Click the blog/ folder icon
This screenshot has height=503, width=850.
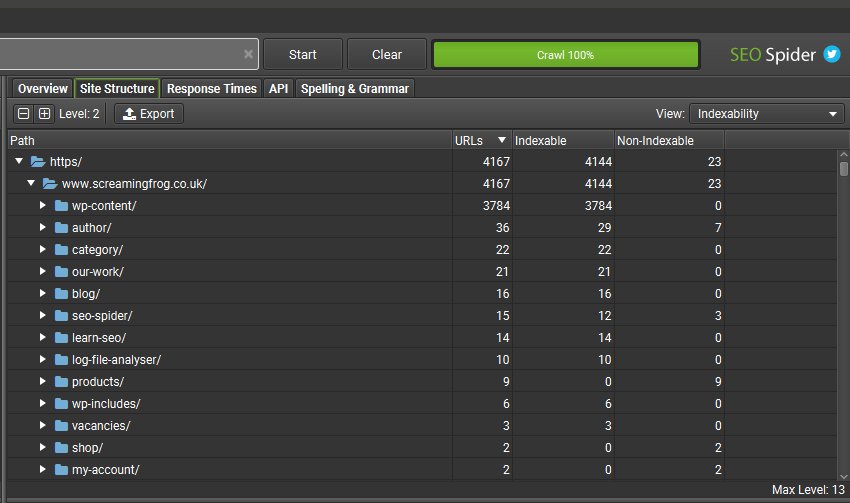click(61, 294)
